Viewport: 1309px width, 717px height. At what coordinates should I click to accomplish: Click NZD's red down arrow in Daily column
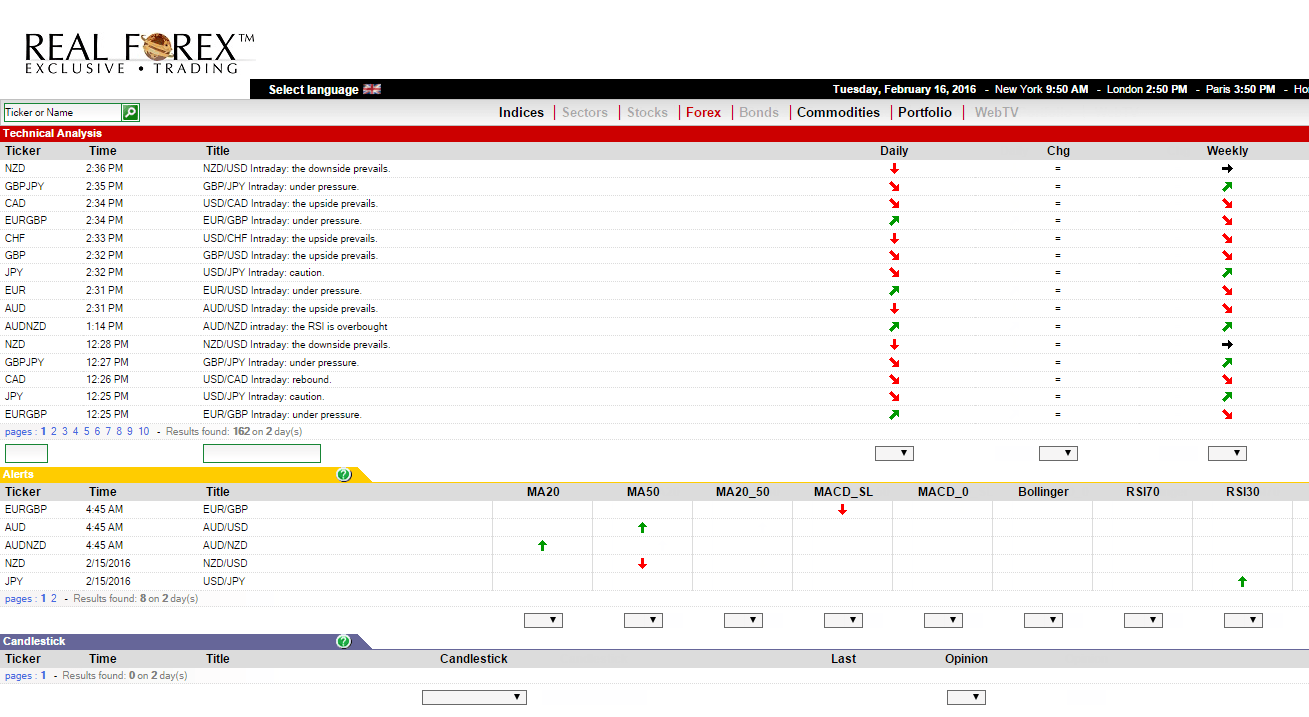tap(894, 168)
